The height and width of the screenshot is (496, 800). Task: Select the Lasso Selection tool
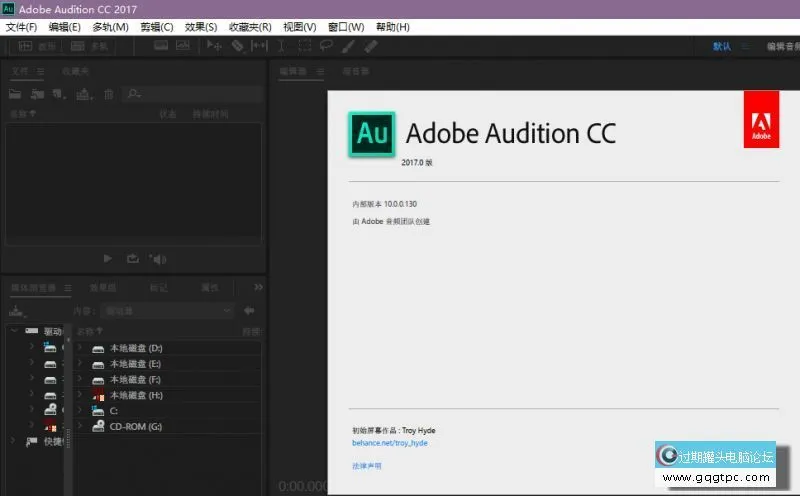[326, 46]
